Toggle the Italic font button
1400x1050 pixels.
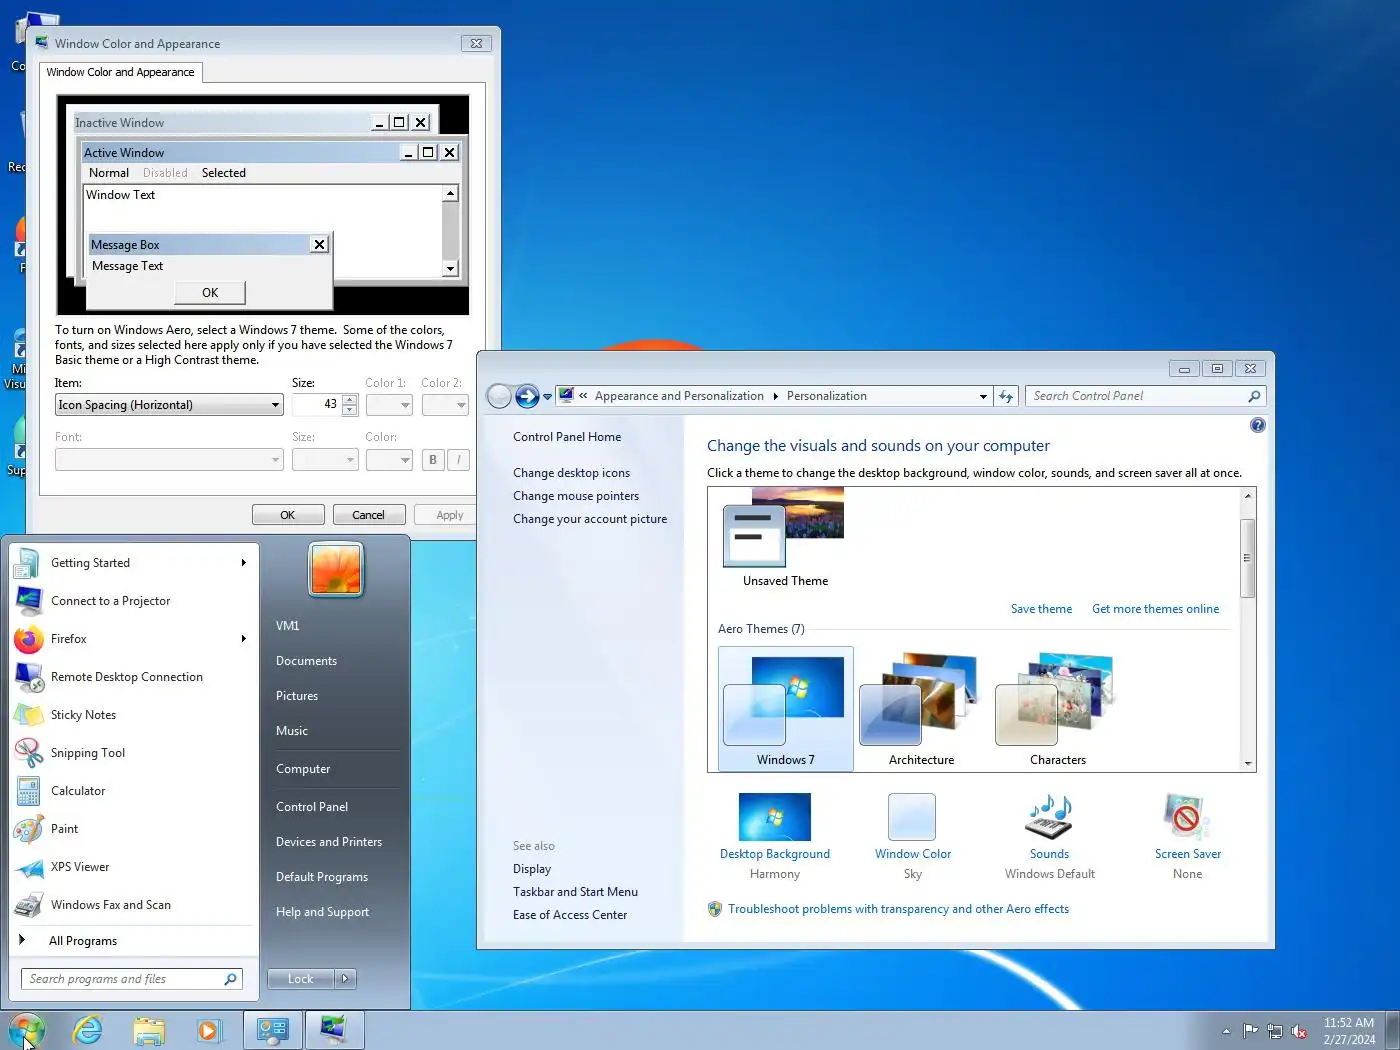tap(458, 460)
